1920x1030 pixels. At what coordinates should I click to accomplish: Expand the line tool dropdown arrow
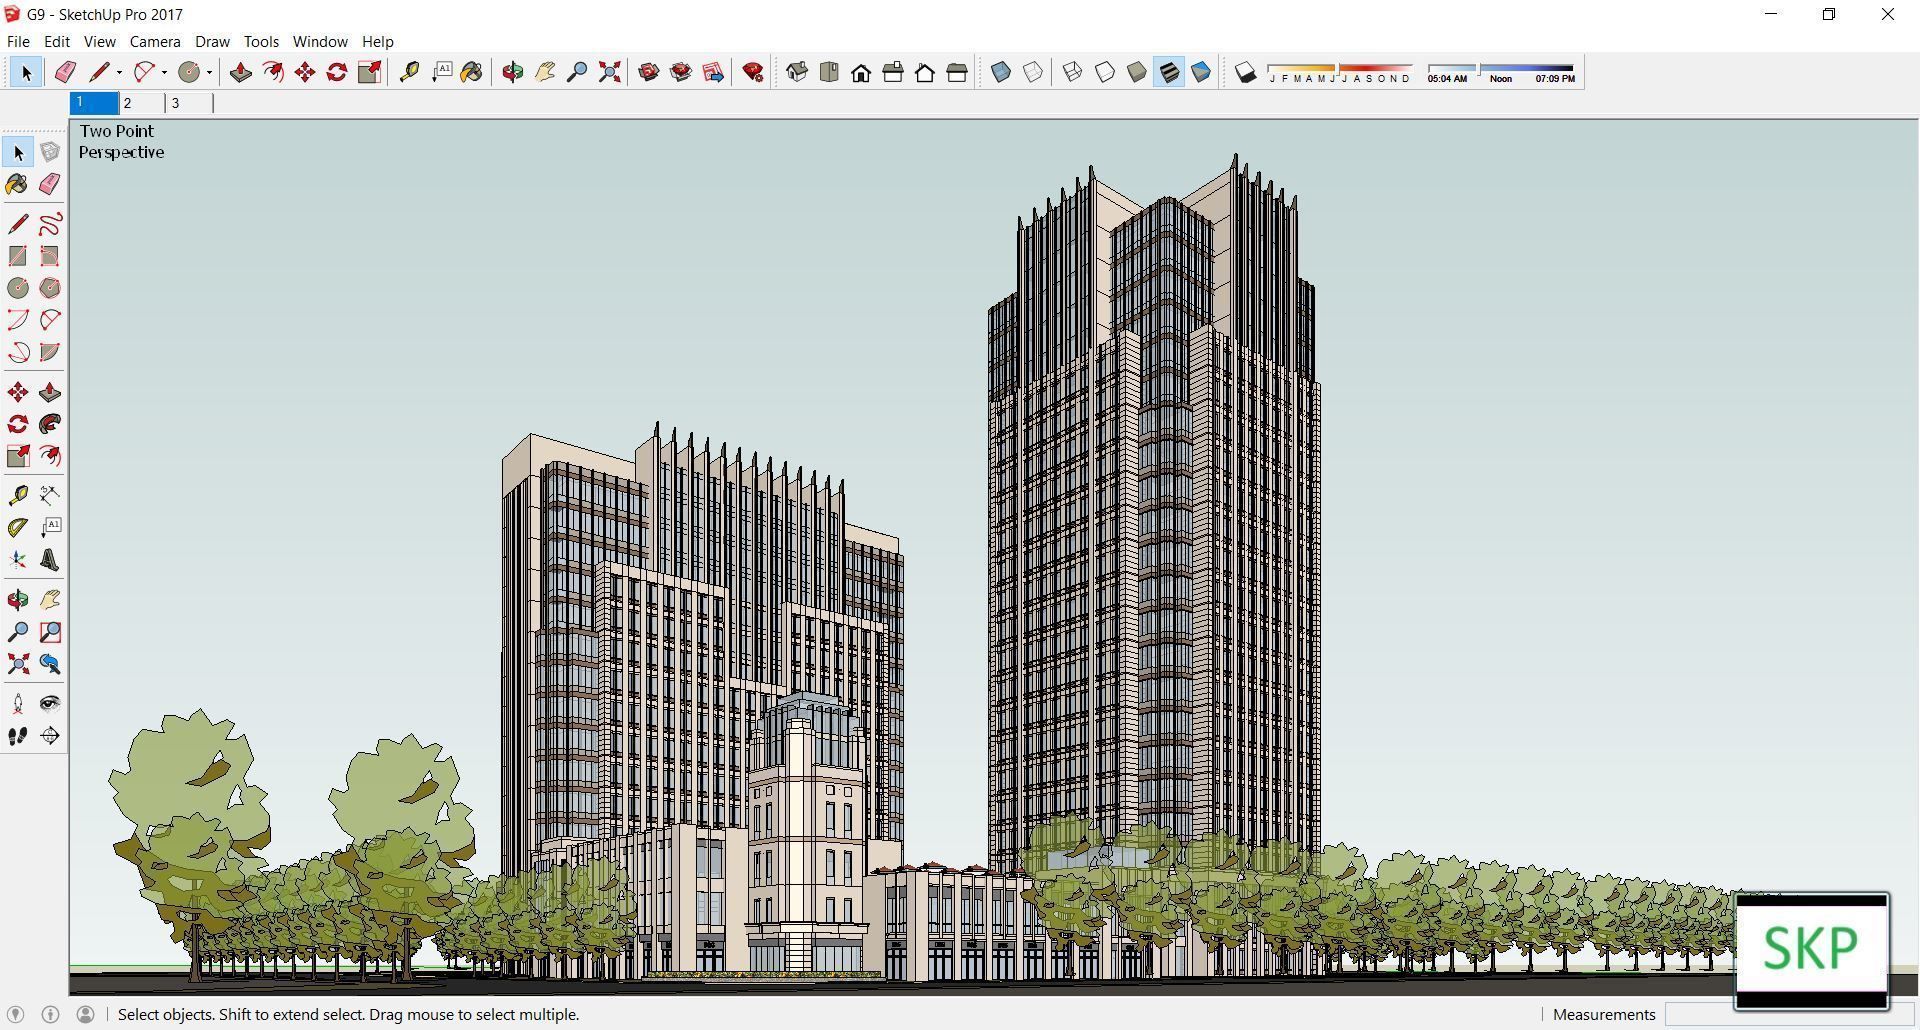(119, 72)
